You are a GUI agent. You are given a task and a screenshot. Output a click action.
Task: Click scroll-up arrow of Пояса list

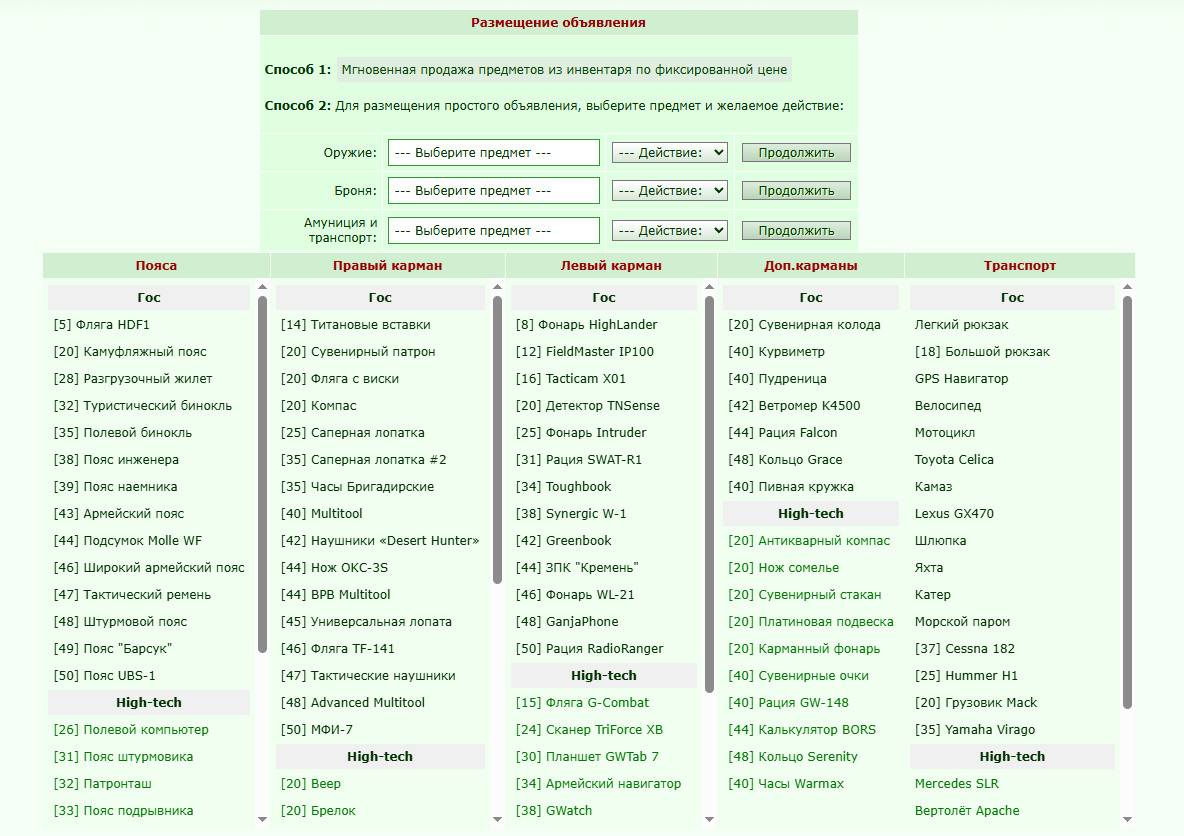(262, 287)
